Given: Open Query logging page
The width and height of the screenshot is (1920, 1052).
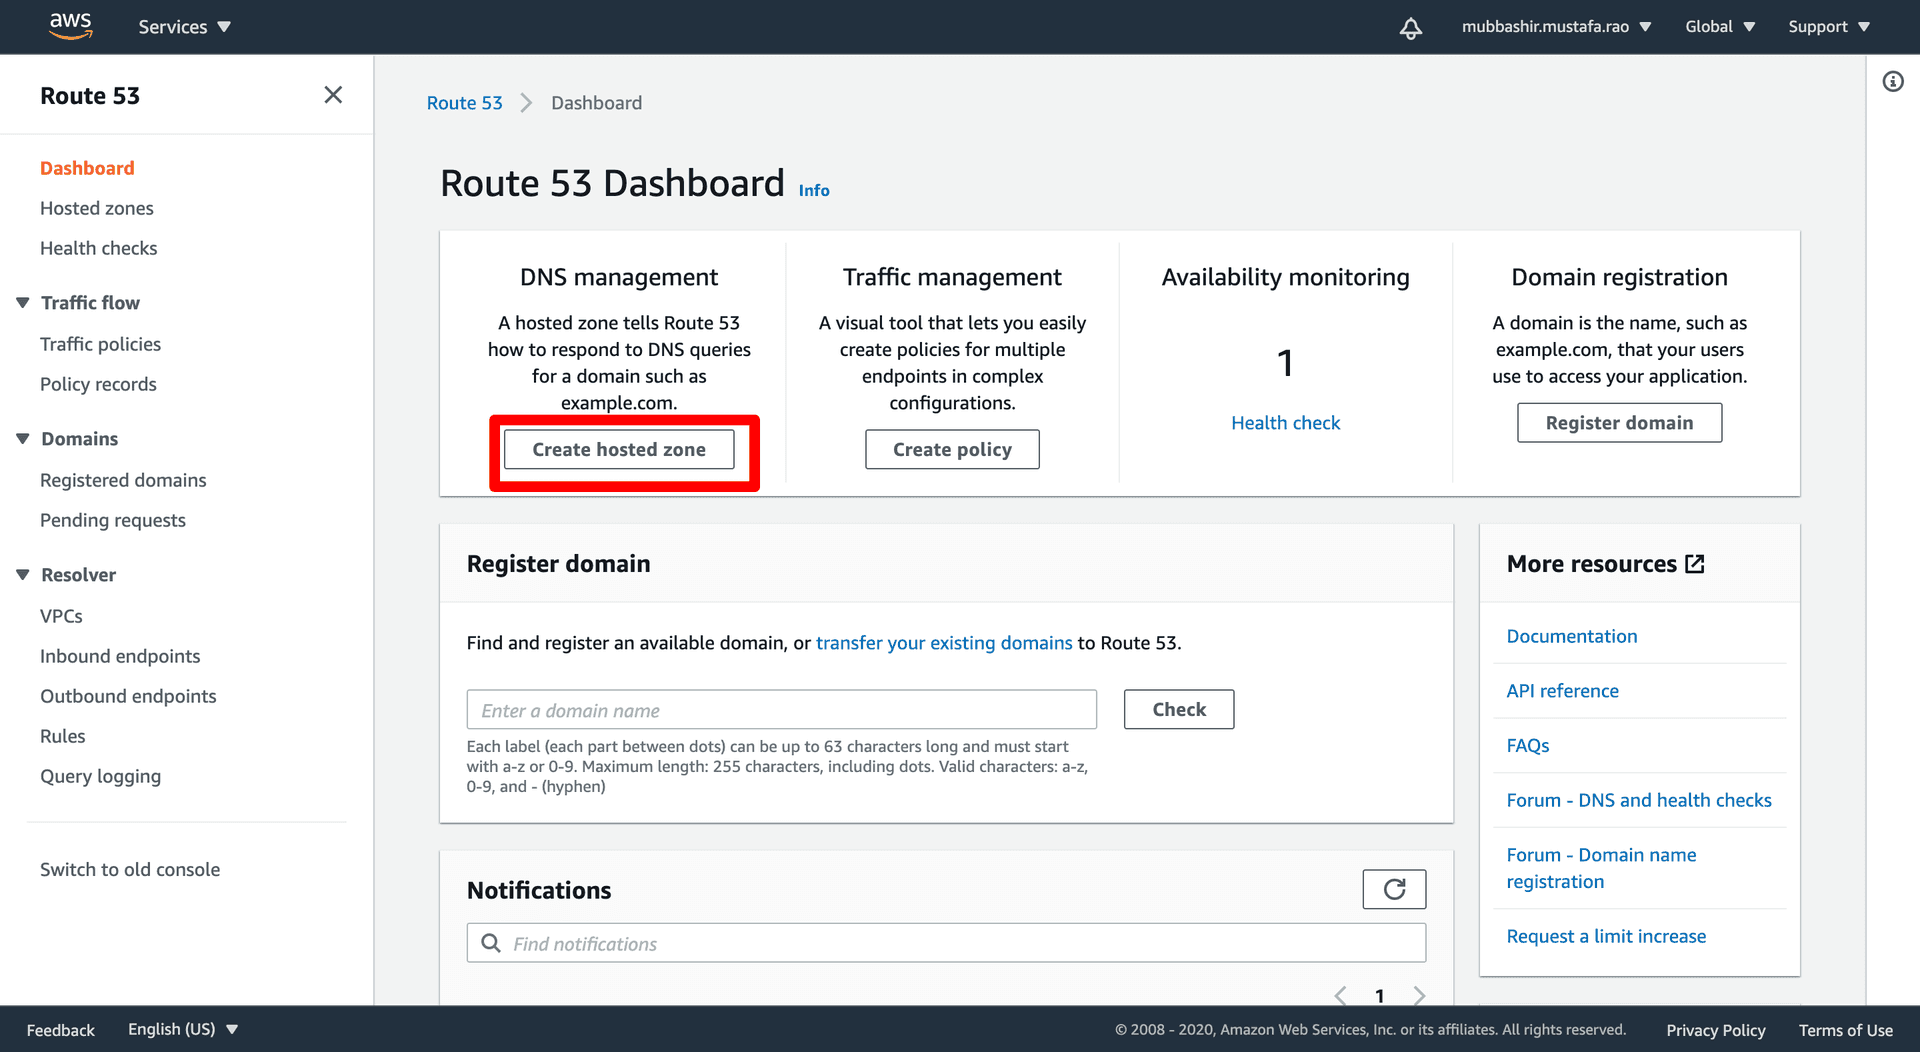Looking at the screenshot, I should tap(100, 776).
